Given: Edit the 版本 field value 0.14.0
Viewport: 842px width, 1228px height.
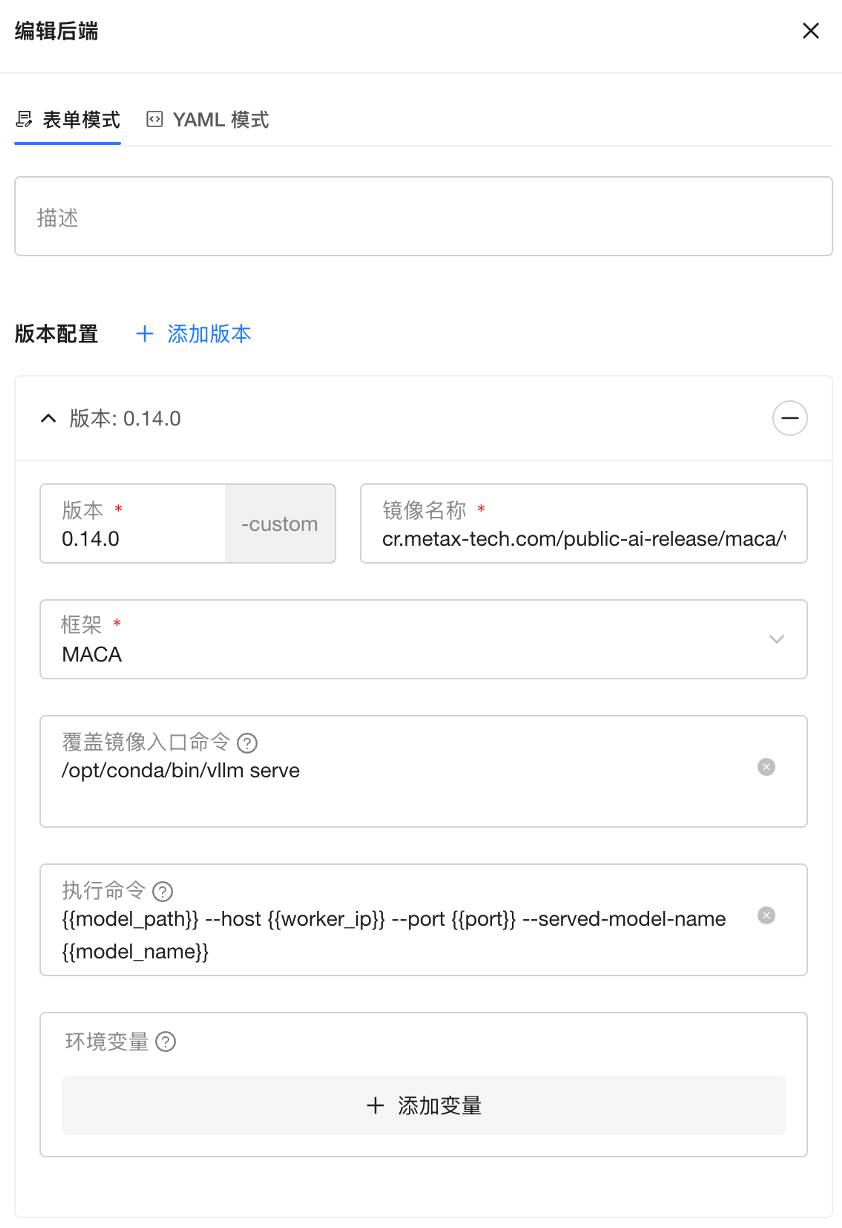Looking at the screenshot, I should (132, 539).
